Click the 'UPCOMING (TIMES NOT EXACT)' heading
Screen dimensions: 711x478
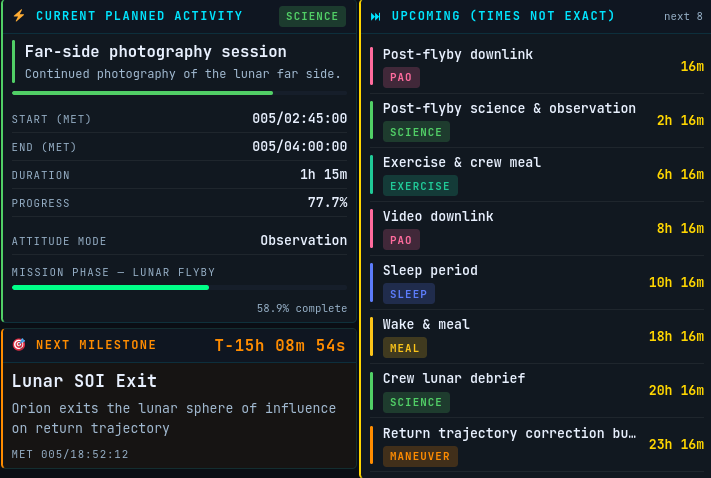503,16
